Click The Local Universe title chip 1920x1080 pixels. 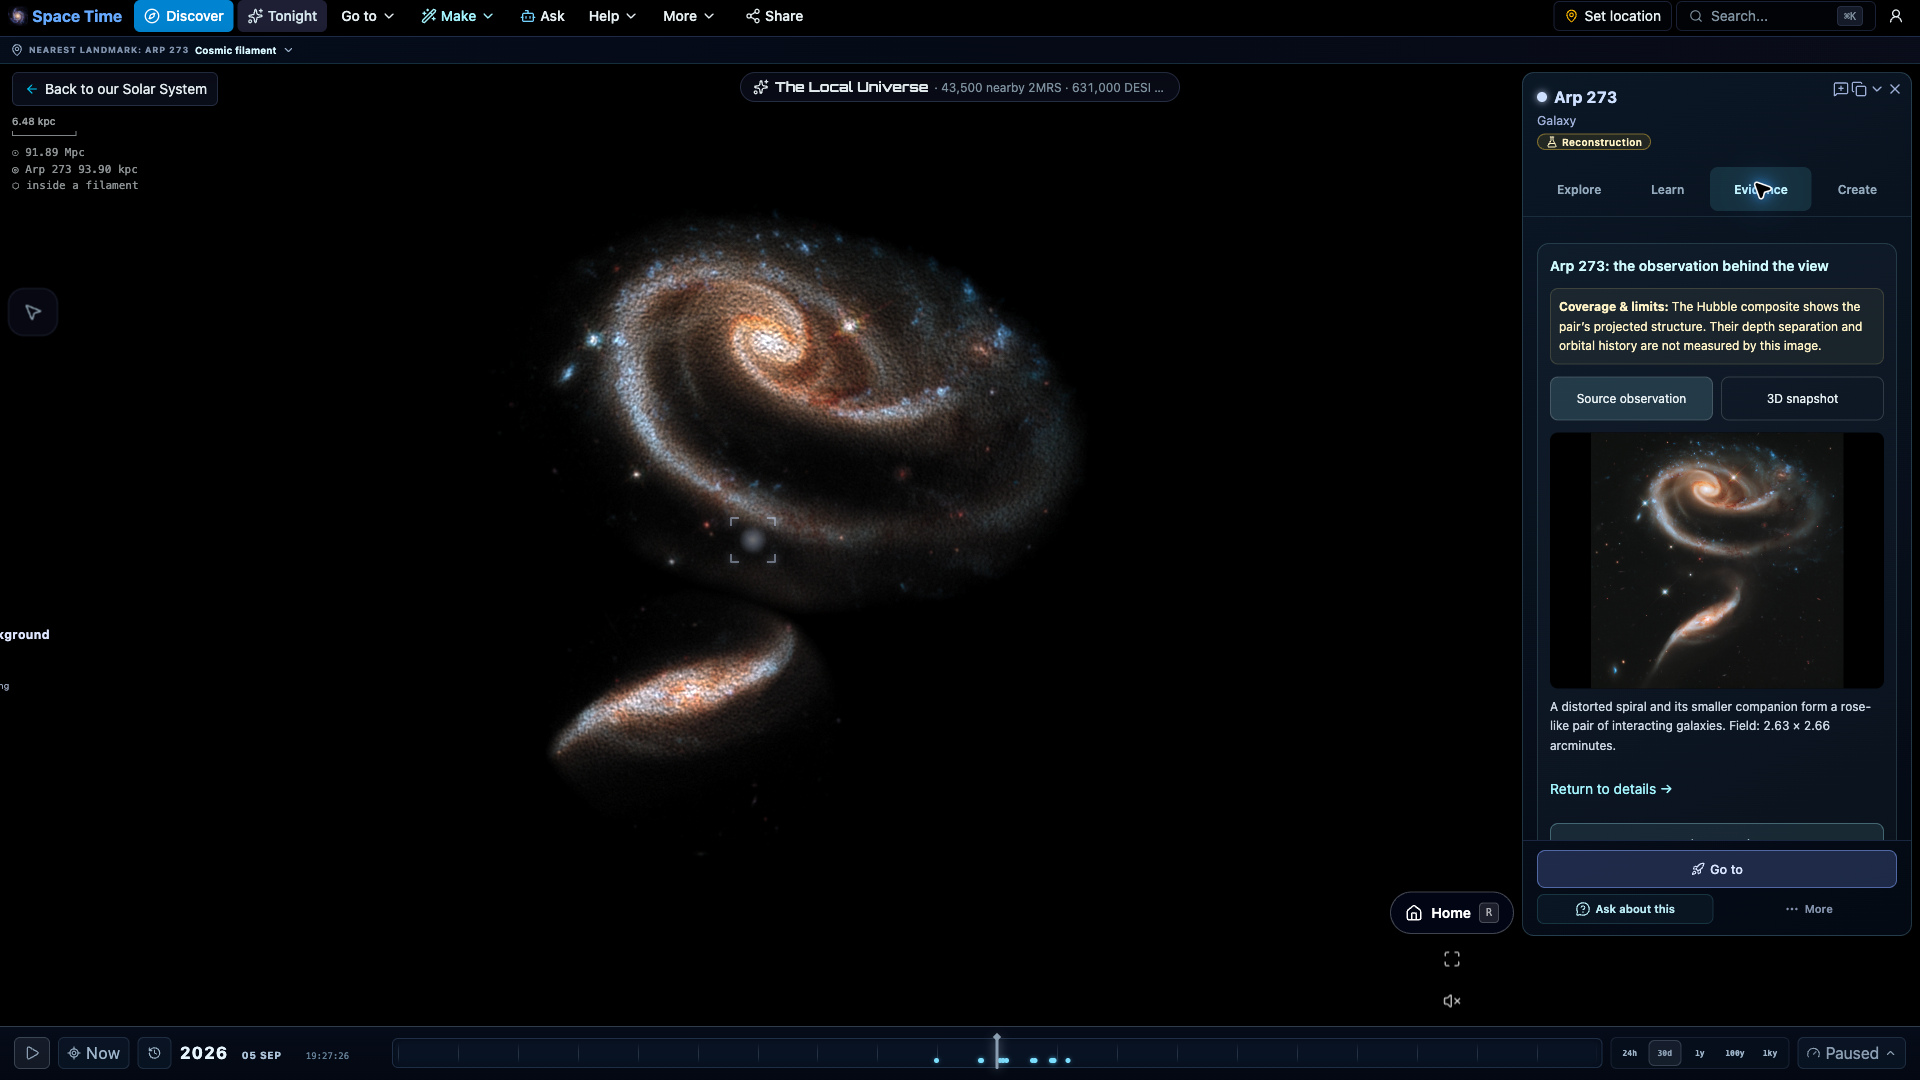click(x=959, y=87)
